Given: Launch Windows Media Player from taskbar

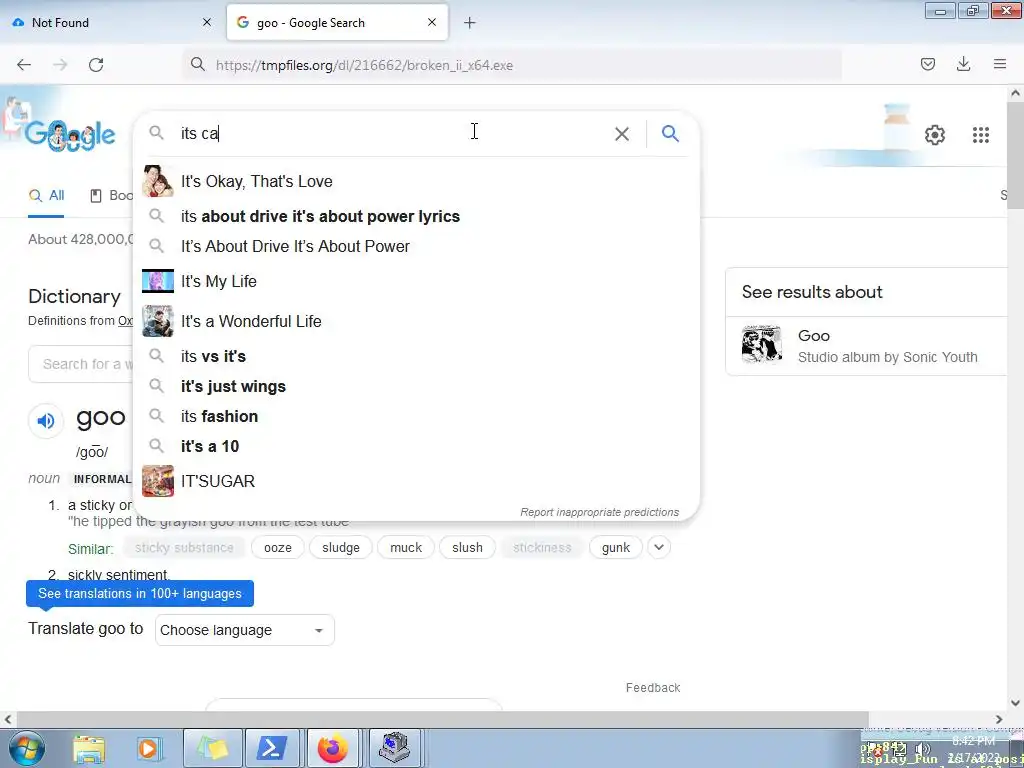Looking at the screenshot, I should (x=149, y=748).
